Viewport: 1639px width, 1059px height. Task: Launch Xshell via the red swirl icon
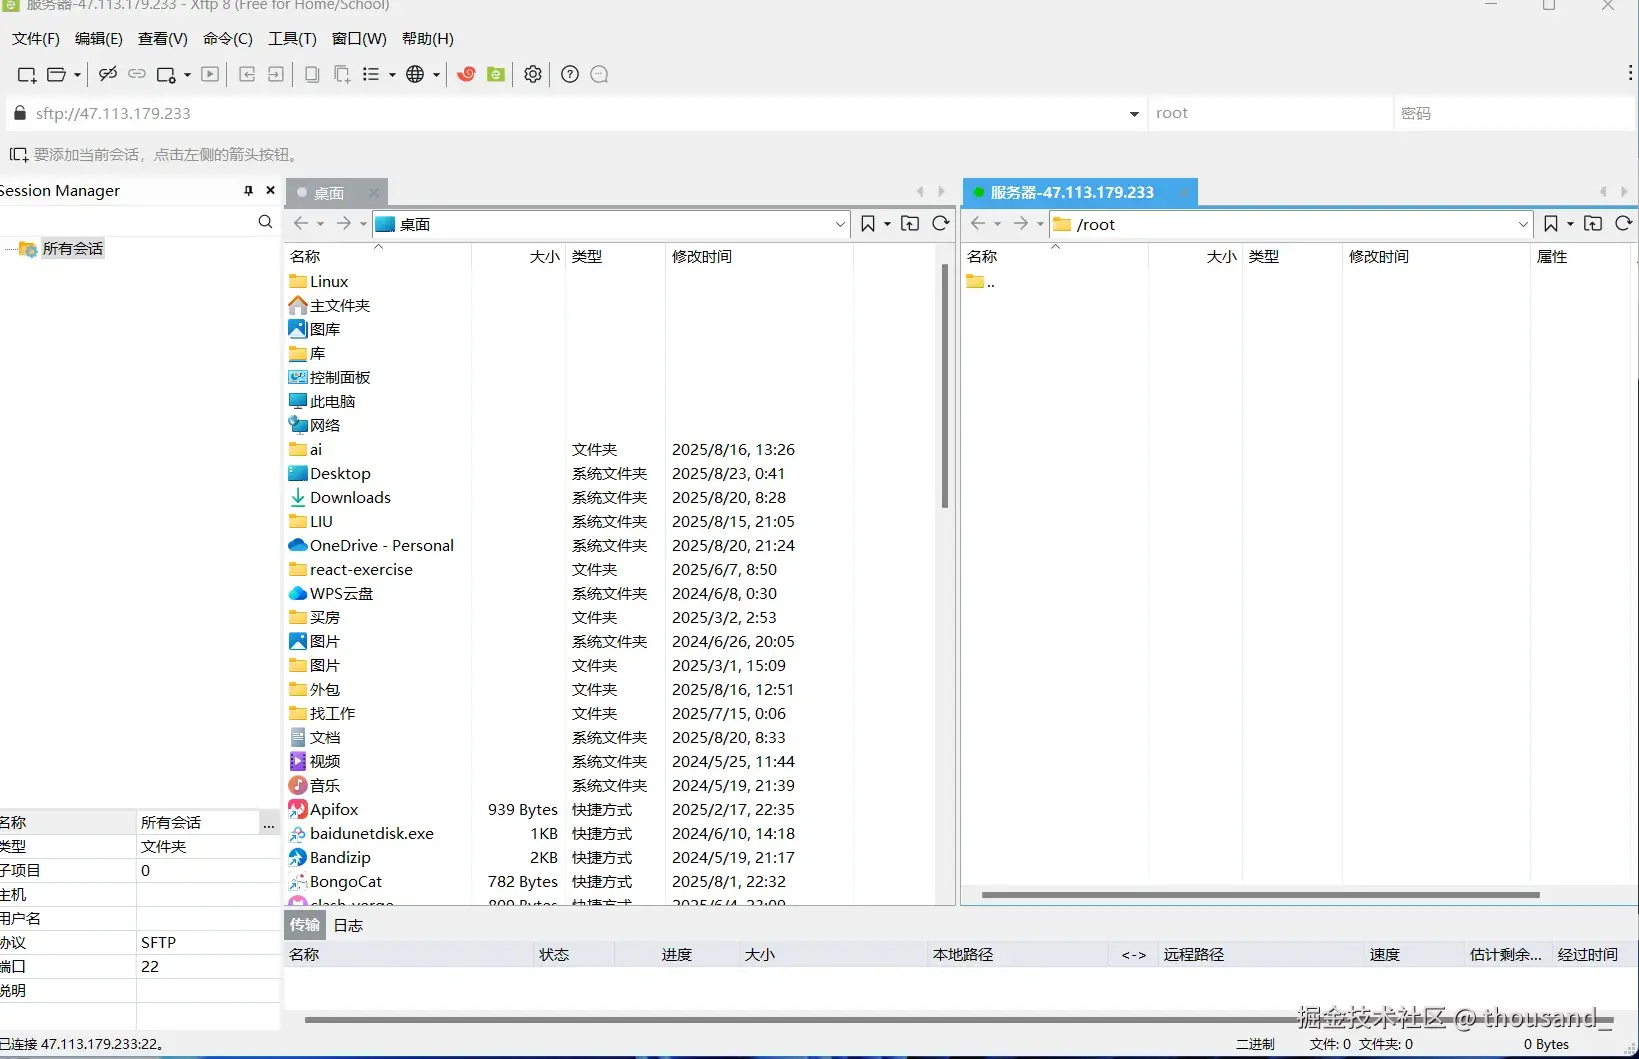[466, 74]
